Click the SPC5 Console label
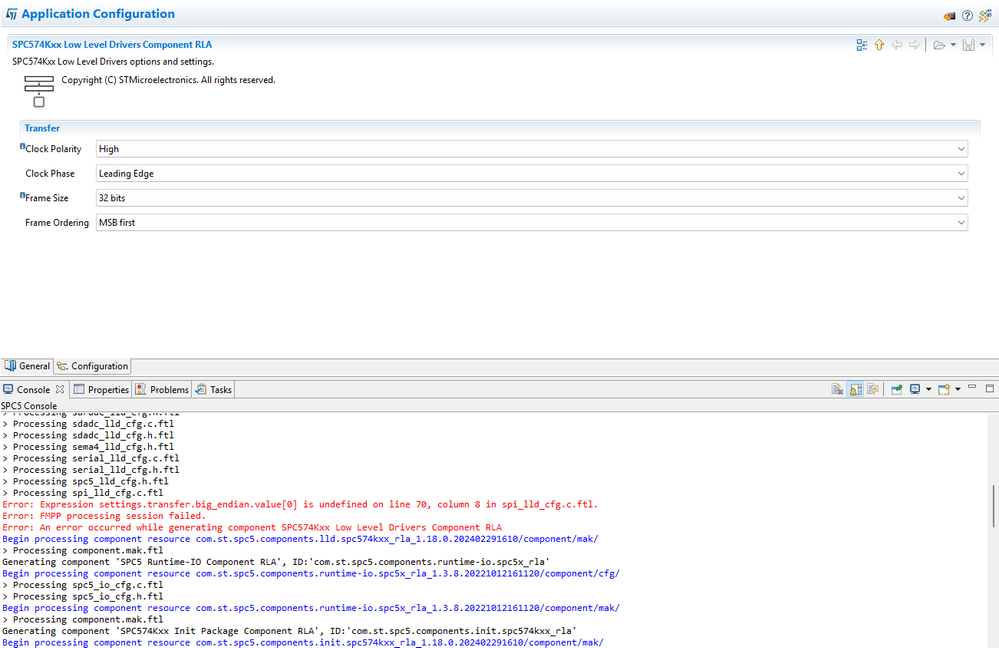 [x=29, y=406]
